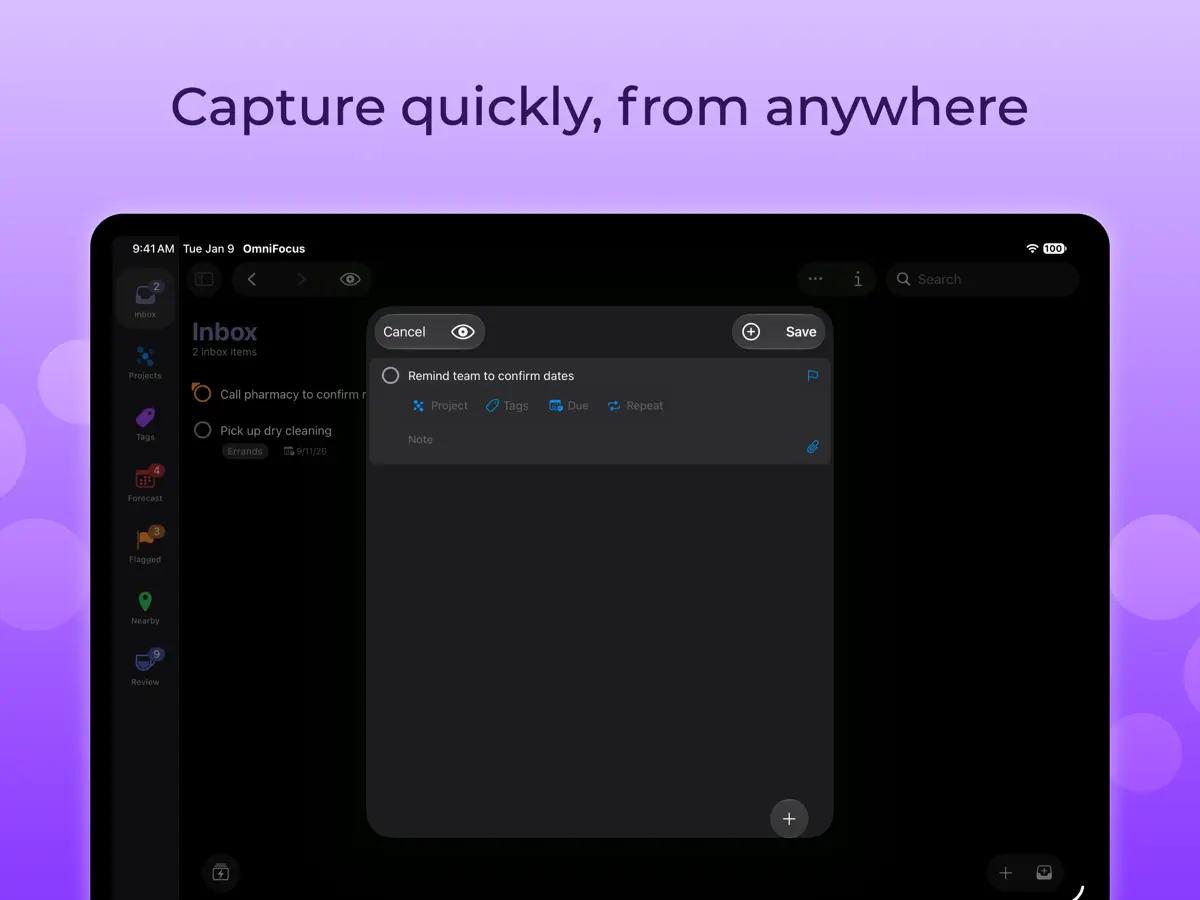Check off 'Pick up dry cleaning' circle

[202, 430]
